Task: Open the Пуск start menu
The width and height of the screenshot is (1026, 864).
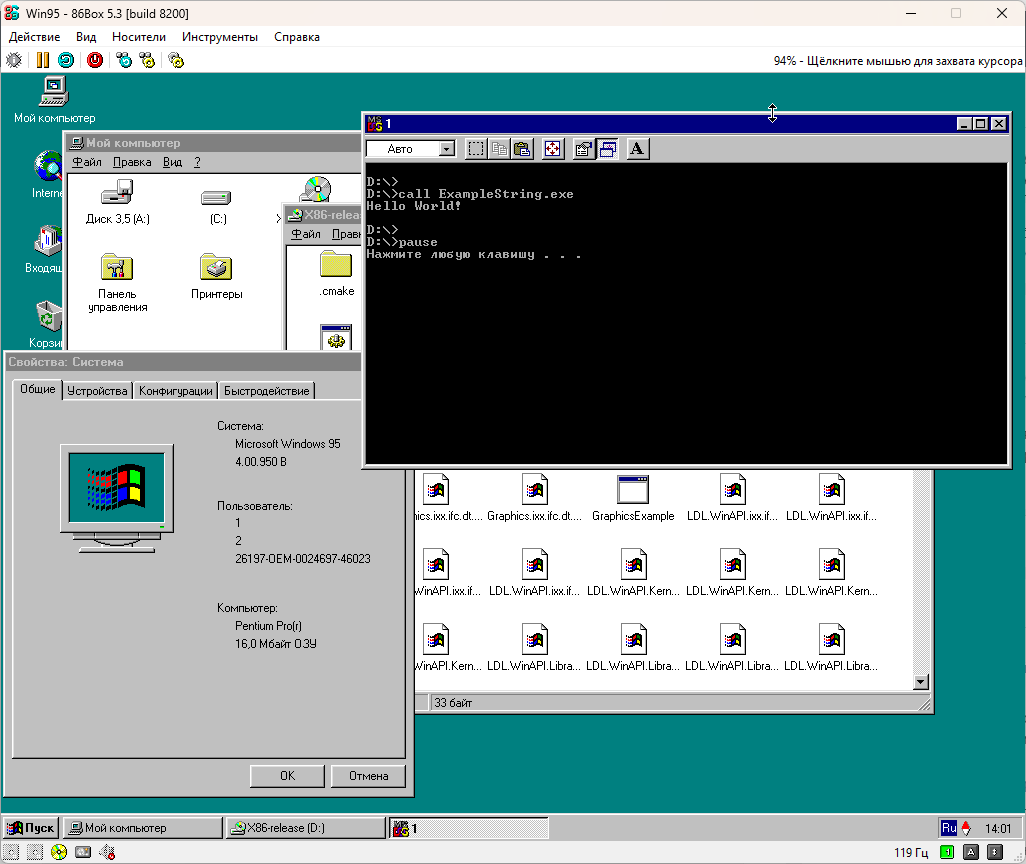Action: tap(31, 828)
